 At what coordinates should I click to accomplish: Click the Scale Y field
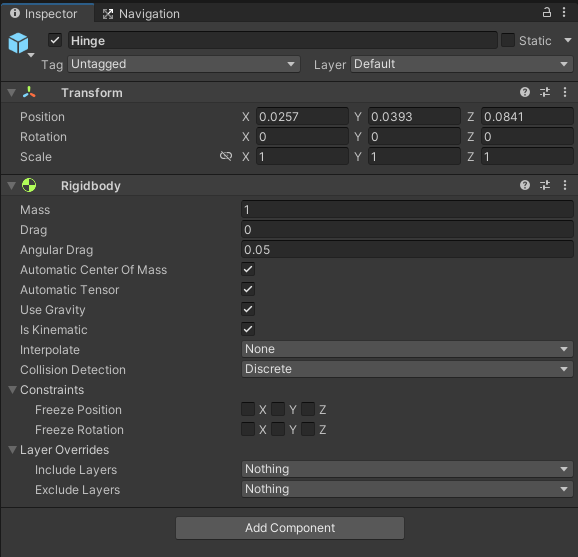click(x=414, y=156)
